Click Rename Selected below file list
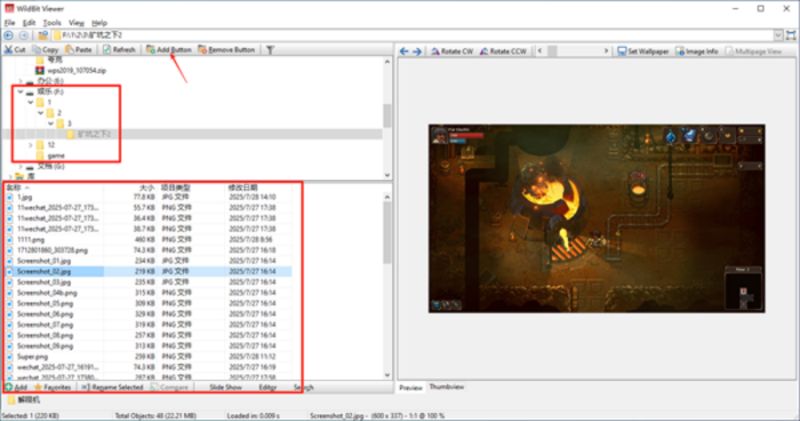 (x=112, y=387)
